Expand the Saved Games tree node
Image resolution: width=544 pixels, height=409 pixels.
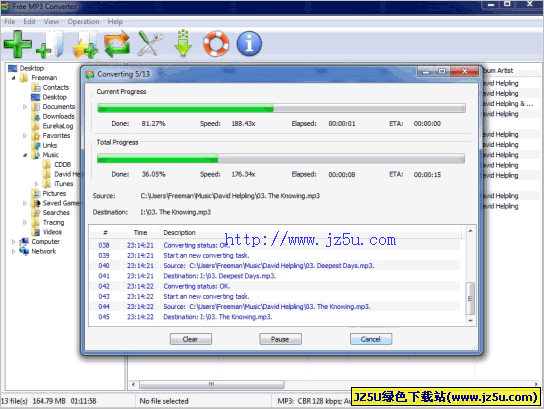coord(25,203)
